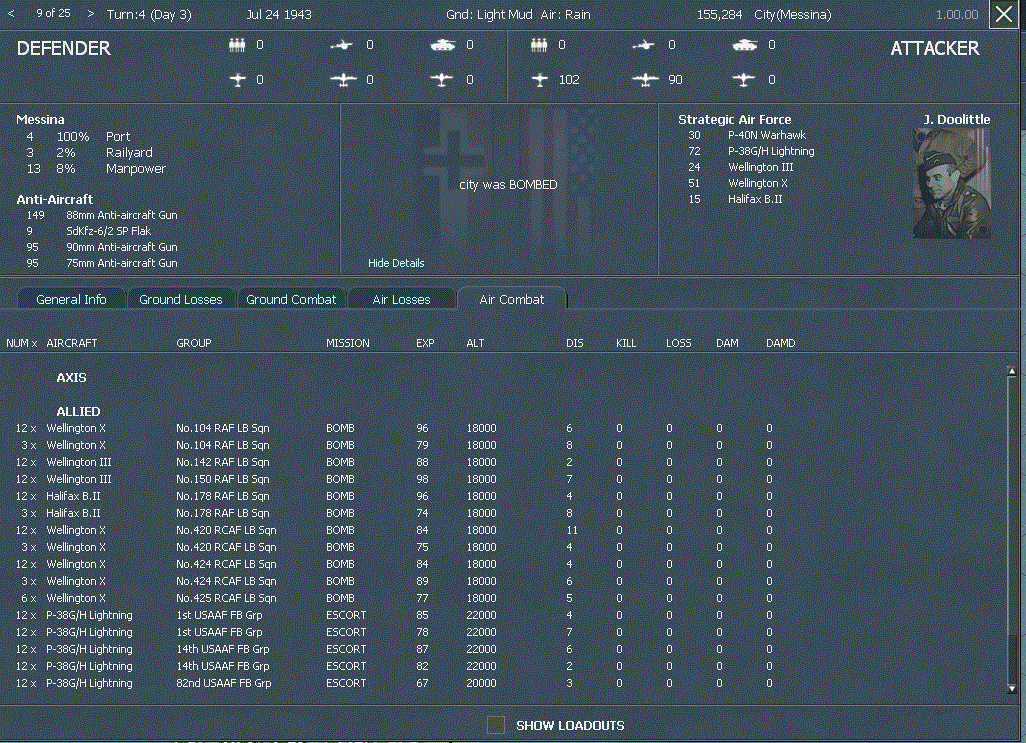Click SdKfz-6/2 SP Flak entry
This screenshot has width=1026, height=743.
(108, 231)
